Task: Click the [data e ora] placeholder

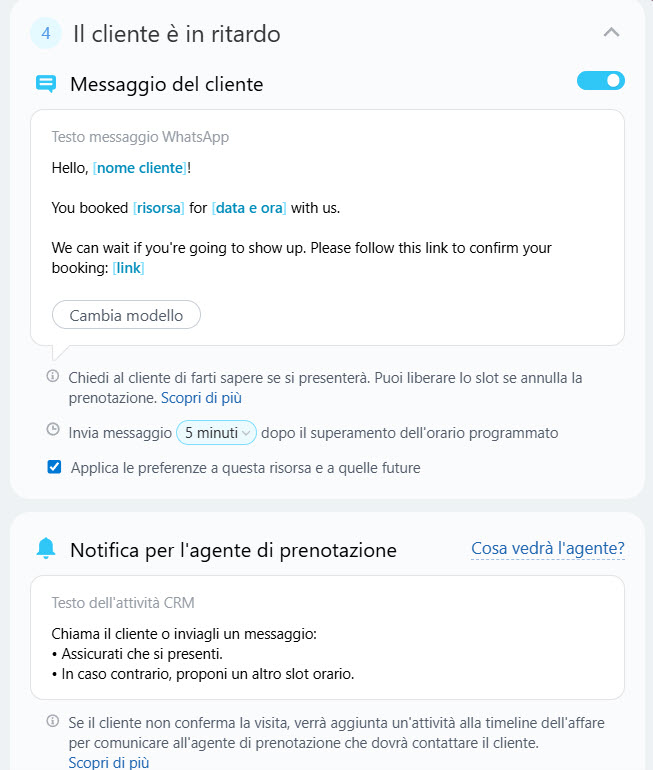Action: [249, 208]
